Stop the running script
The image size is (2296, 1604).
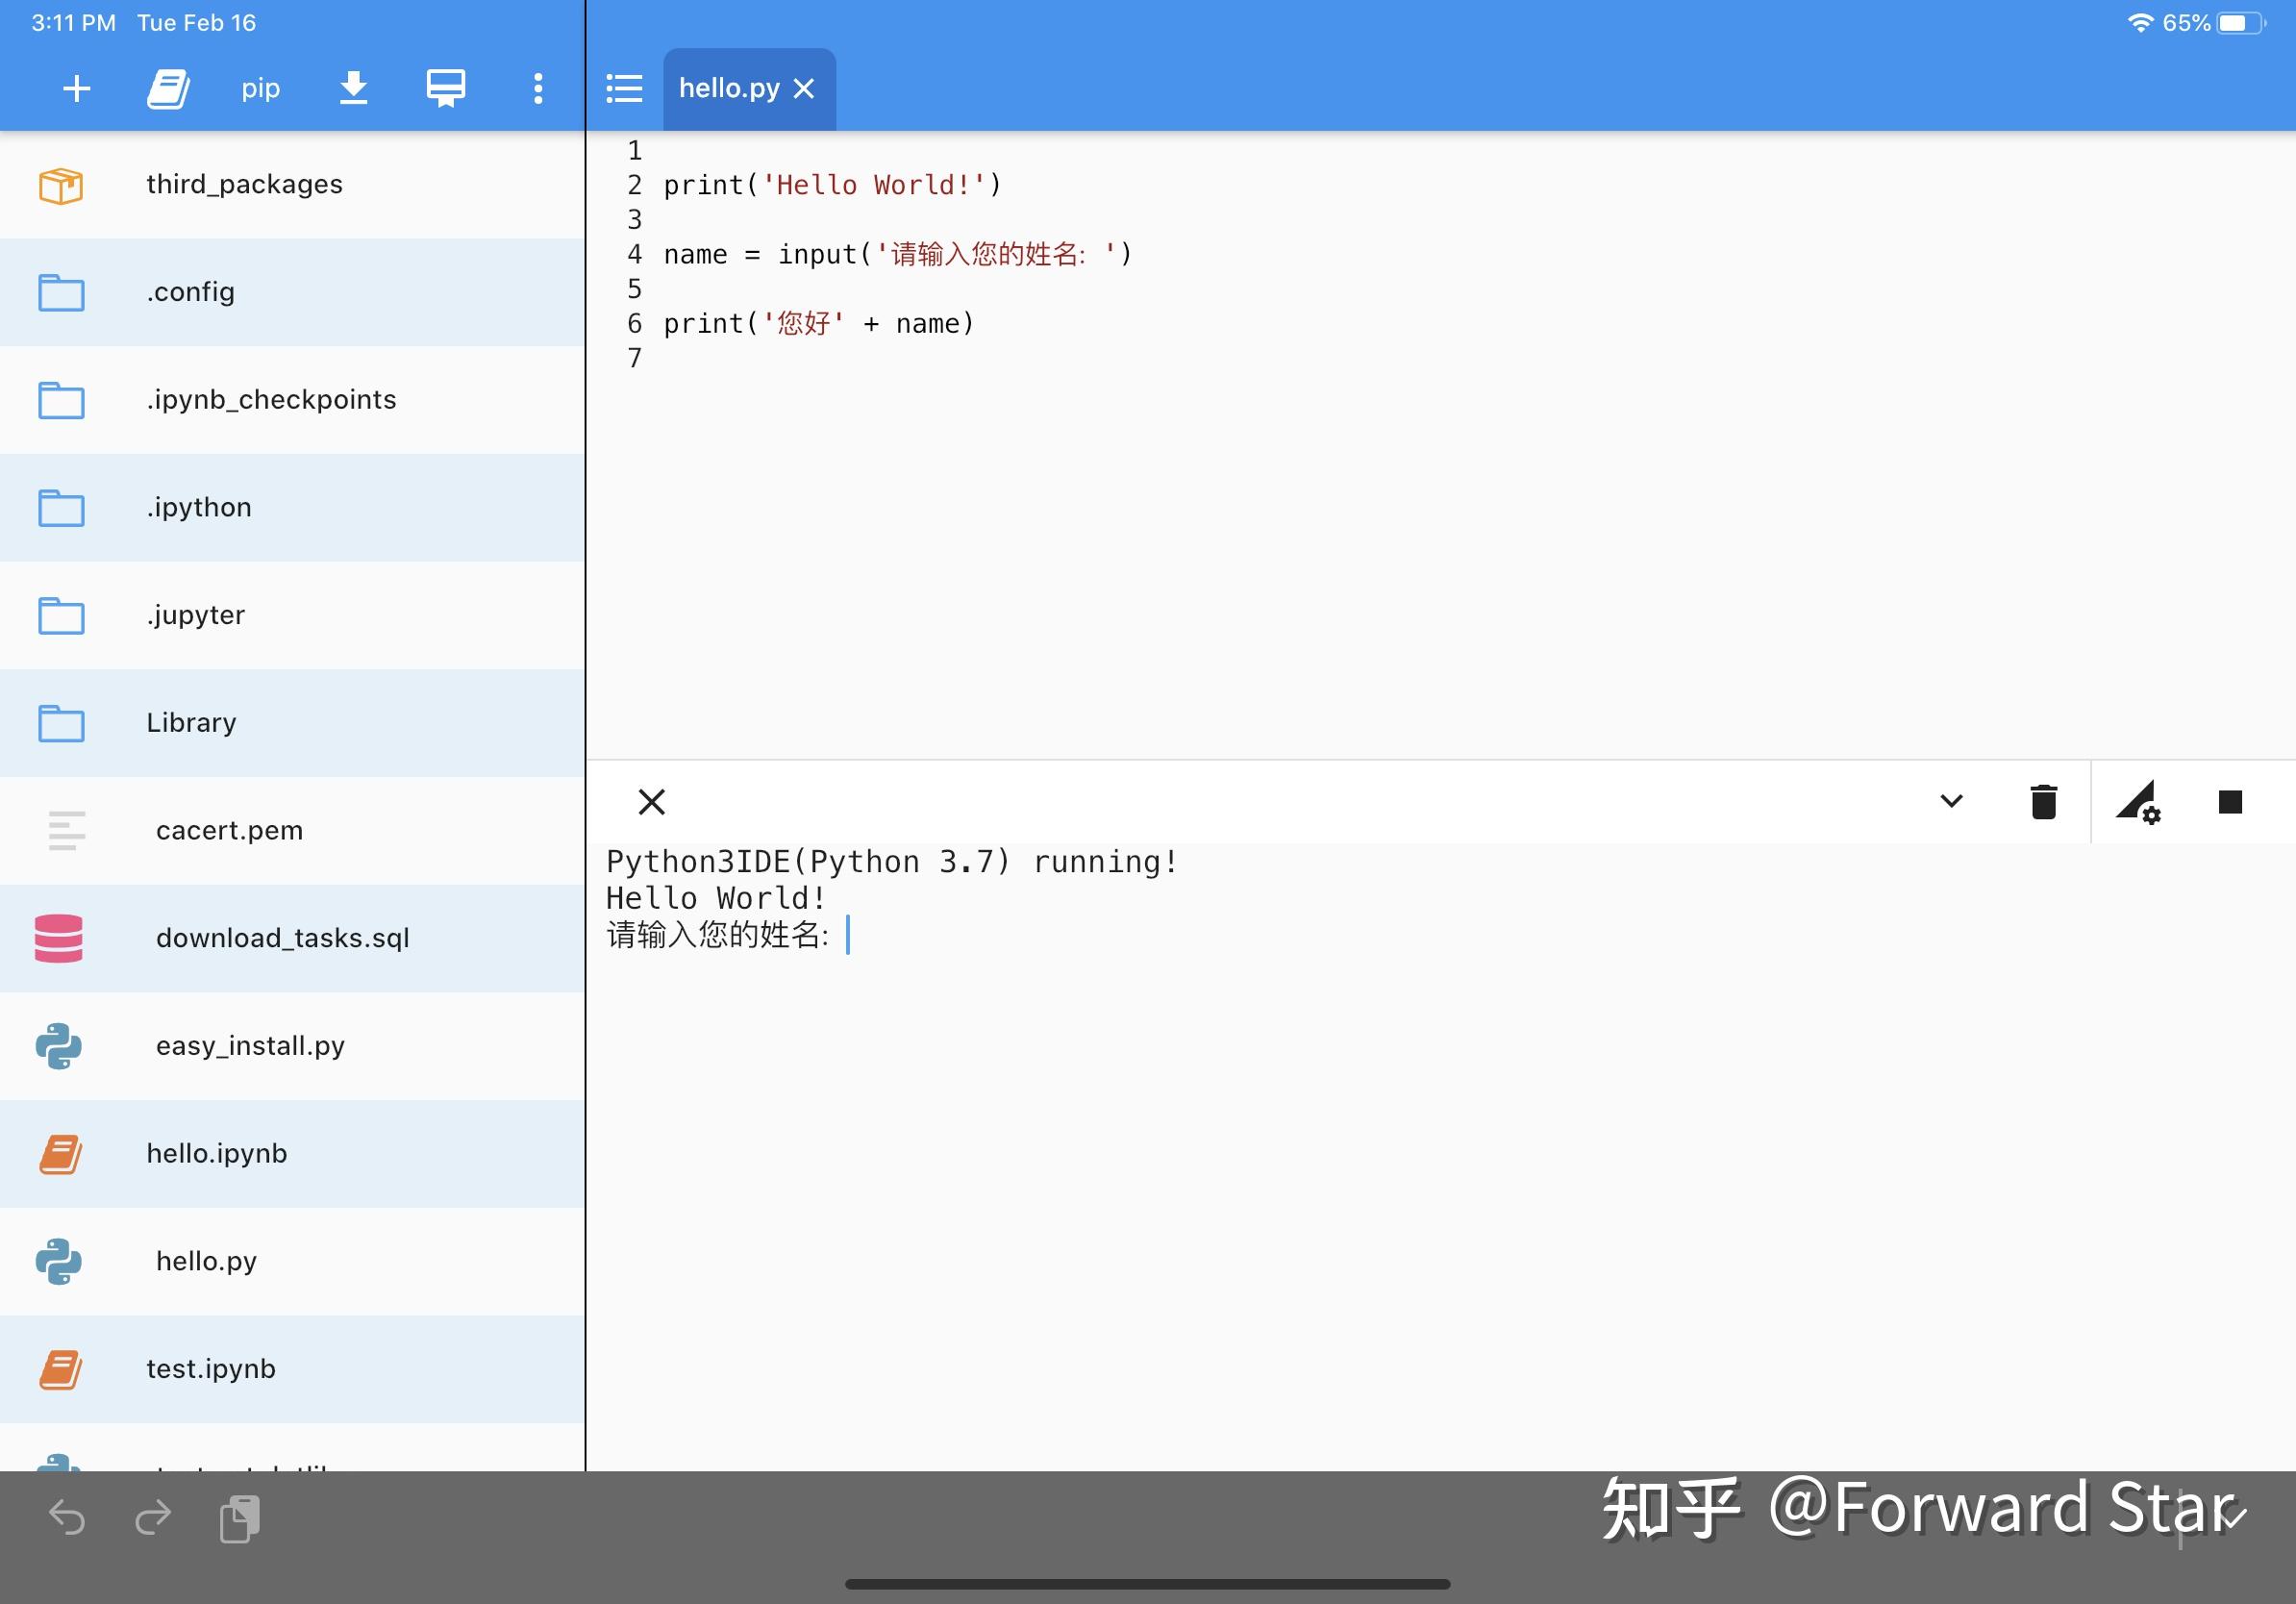pyautogui.click(x=2230, y=802)
